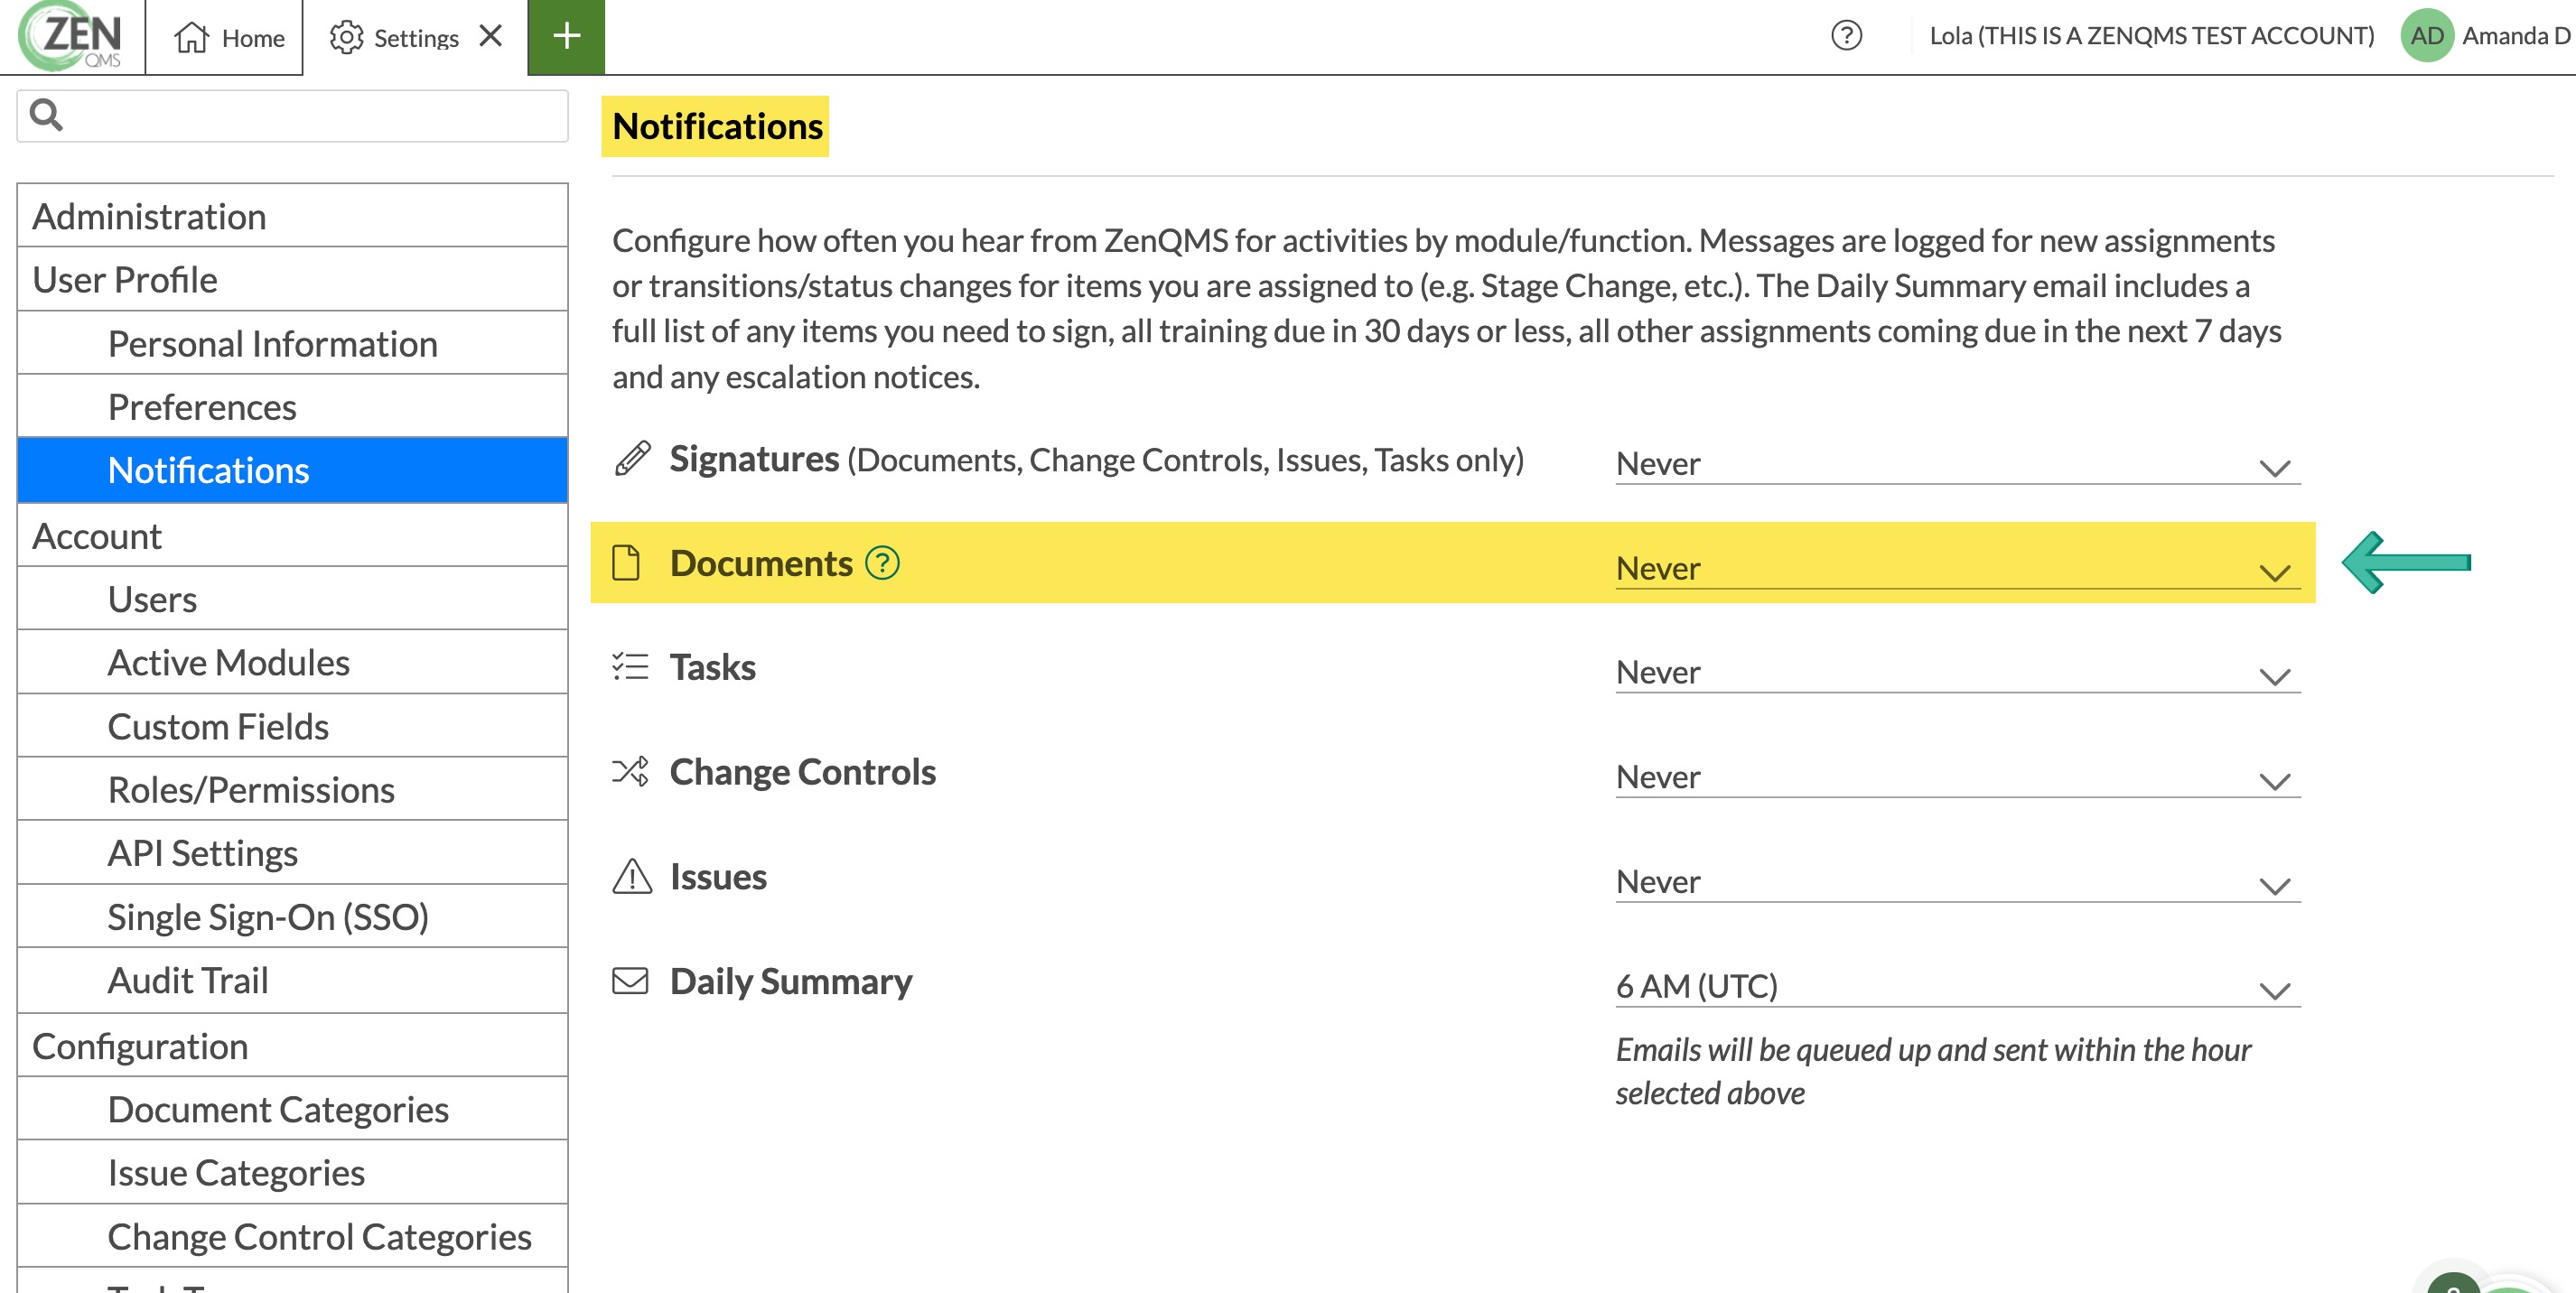The width and height of the screenshot is (2576, 1293).
Task: Click the Home house icon
Action: (191, 38)
